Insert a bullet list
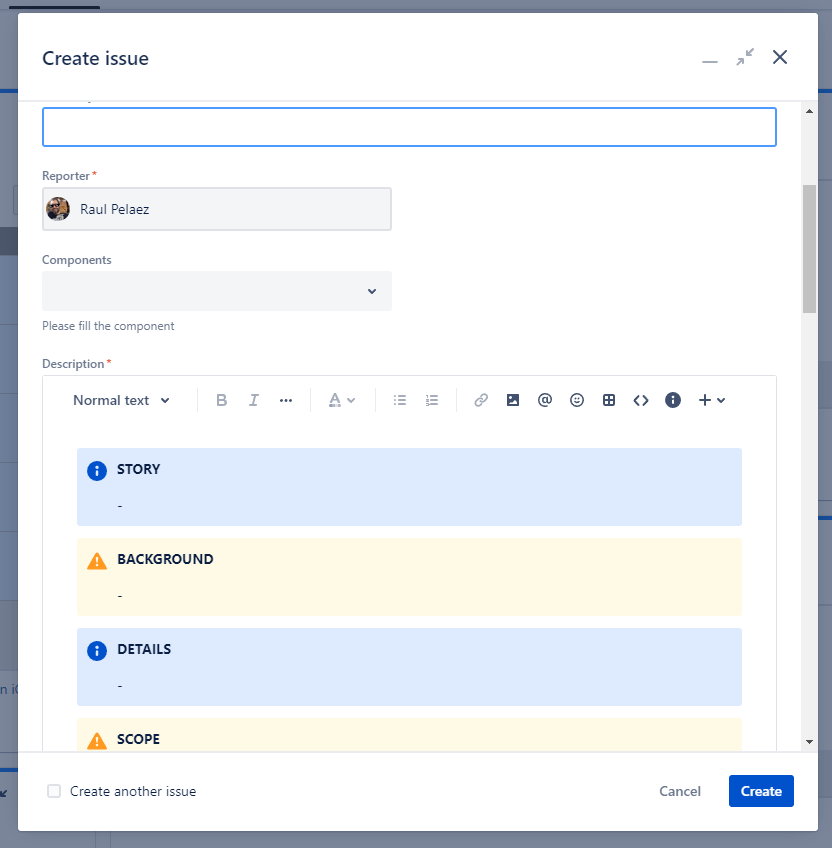832x848 pixels. click(400, 400)
